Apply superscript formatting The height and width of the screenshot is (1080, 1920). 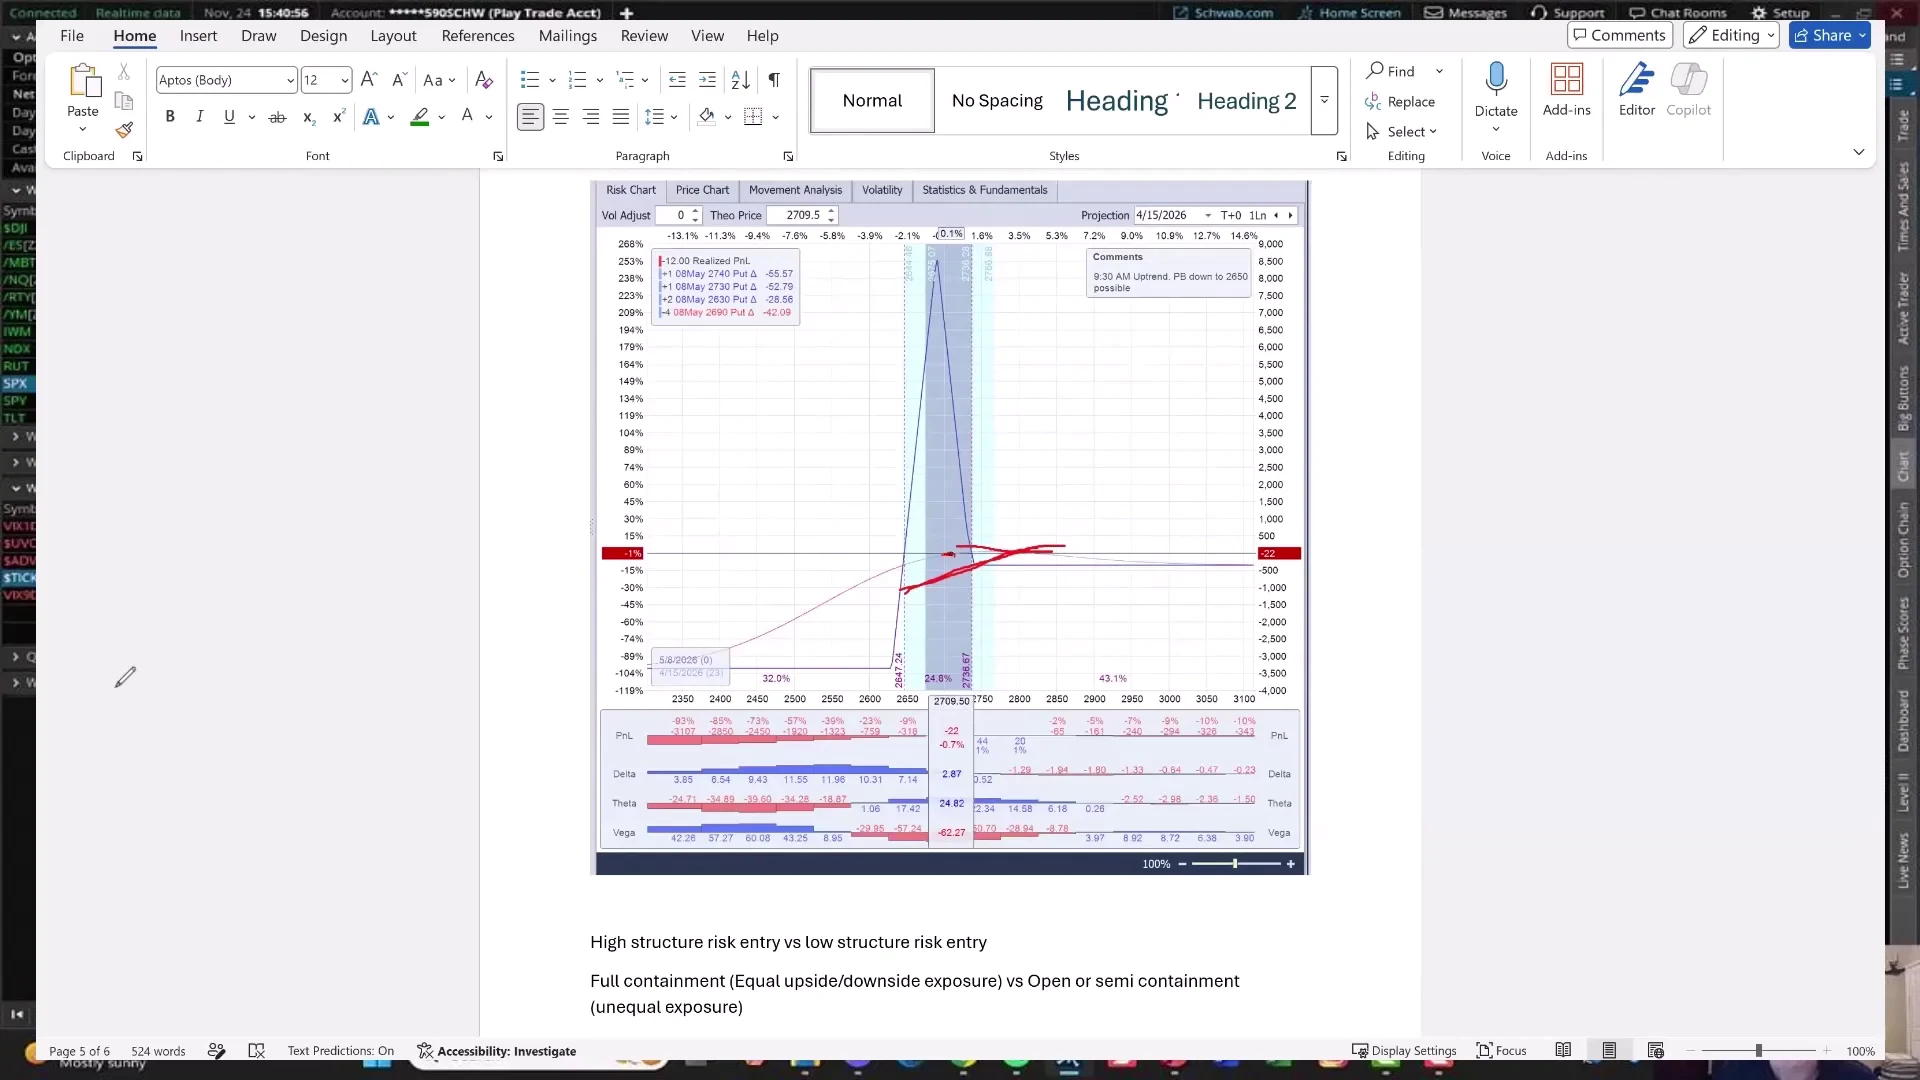click(x=339, y=117)
